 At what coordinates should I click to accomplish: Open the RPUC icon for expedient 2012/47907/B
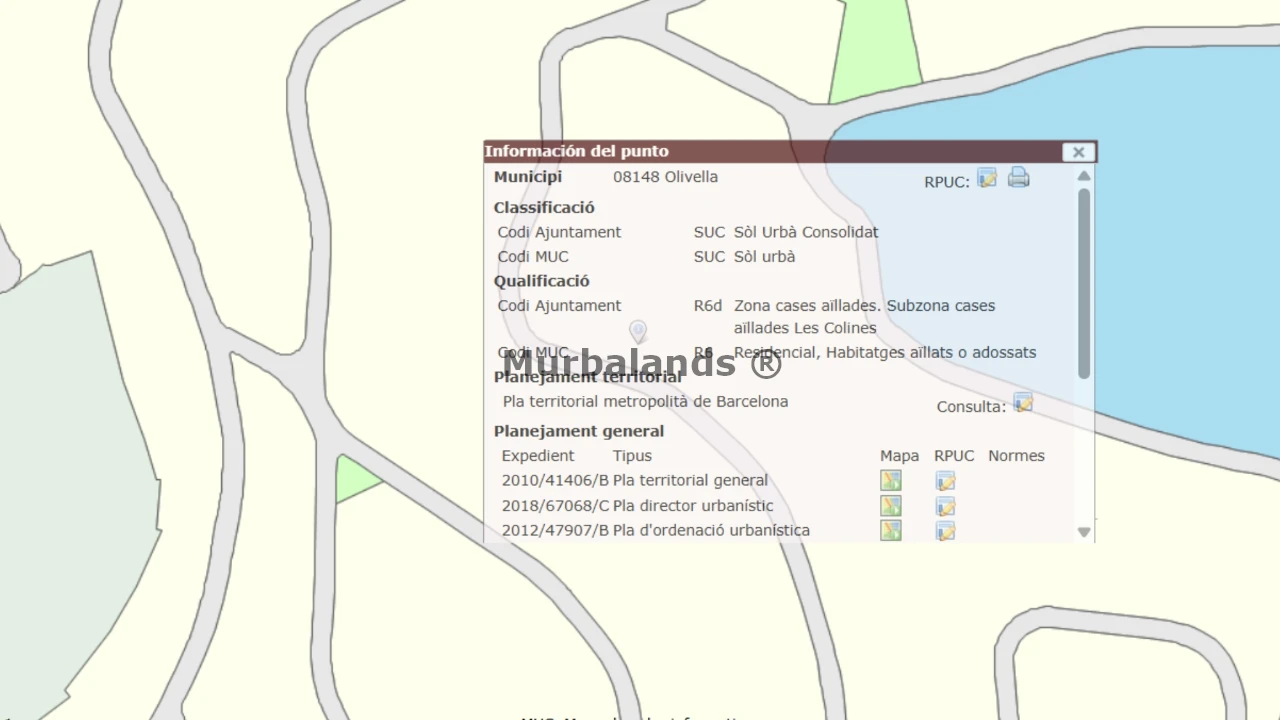pyautogui.click(x=946, y=530)
